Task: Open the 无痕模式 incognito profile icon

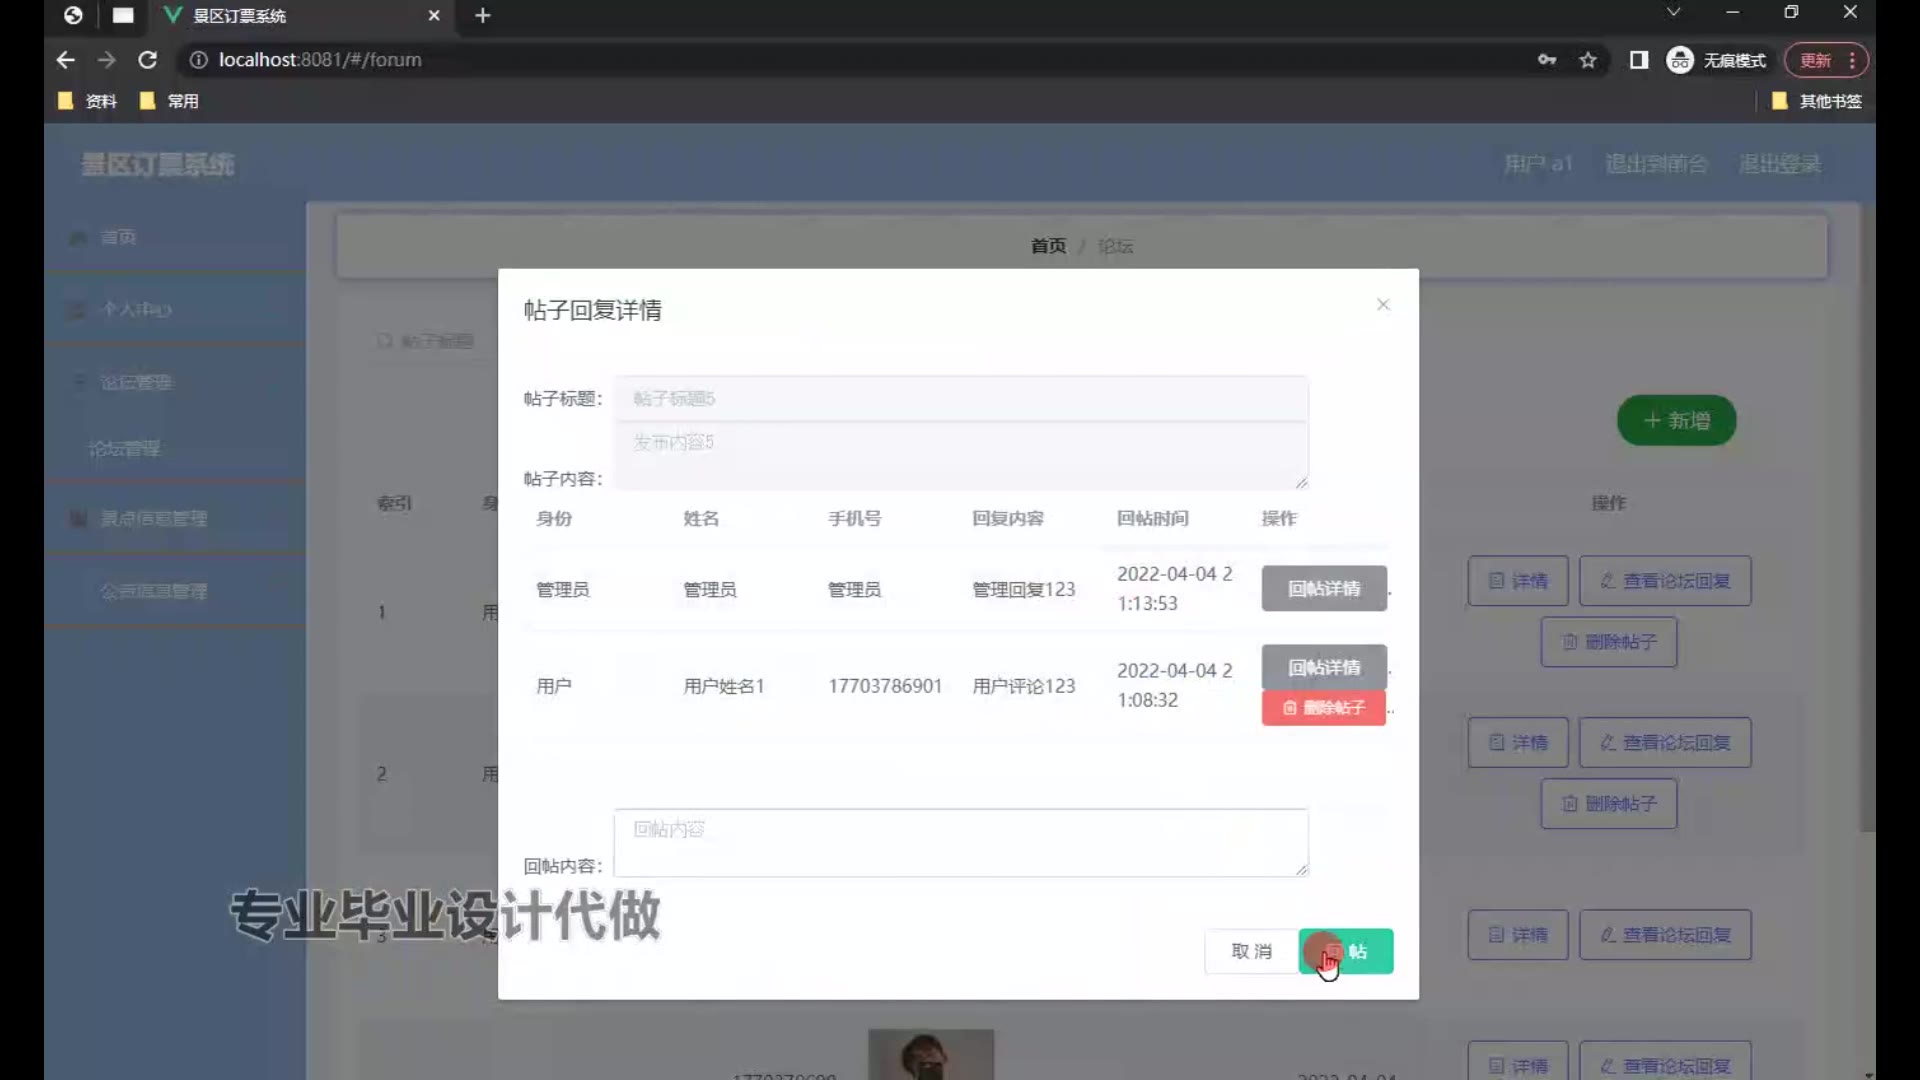Action: pyautogui.click(x=1680, y=60)
